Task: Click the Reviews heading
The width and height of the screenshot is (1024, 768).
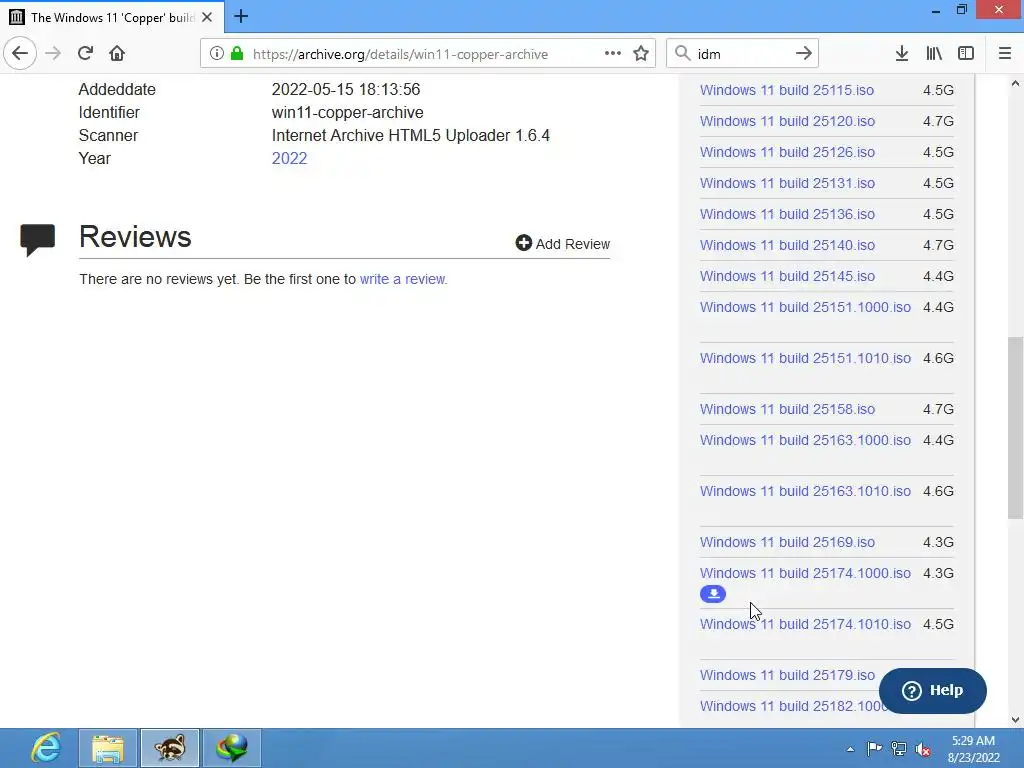Action: pyautogui.click(x=135, y=236)
